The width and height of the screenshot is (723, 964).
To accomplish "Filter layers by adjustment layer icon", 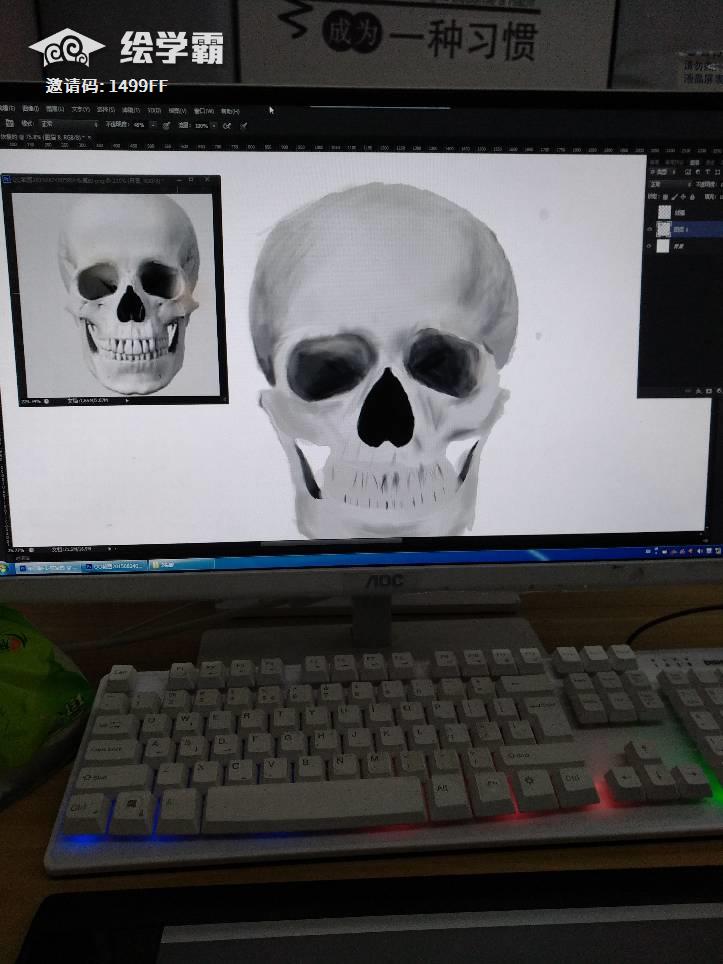I will click(x=698, y=172).
